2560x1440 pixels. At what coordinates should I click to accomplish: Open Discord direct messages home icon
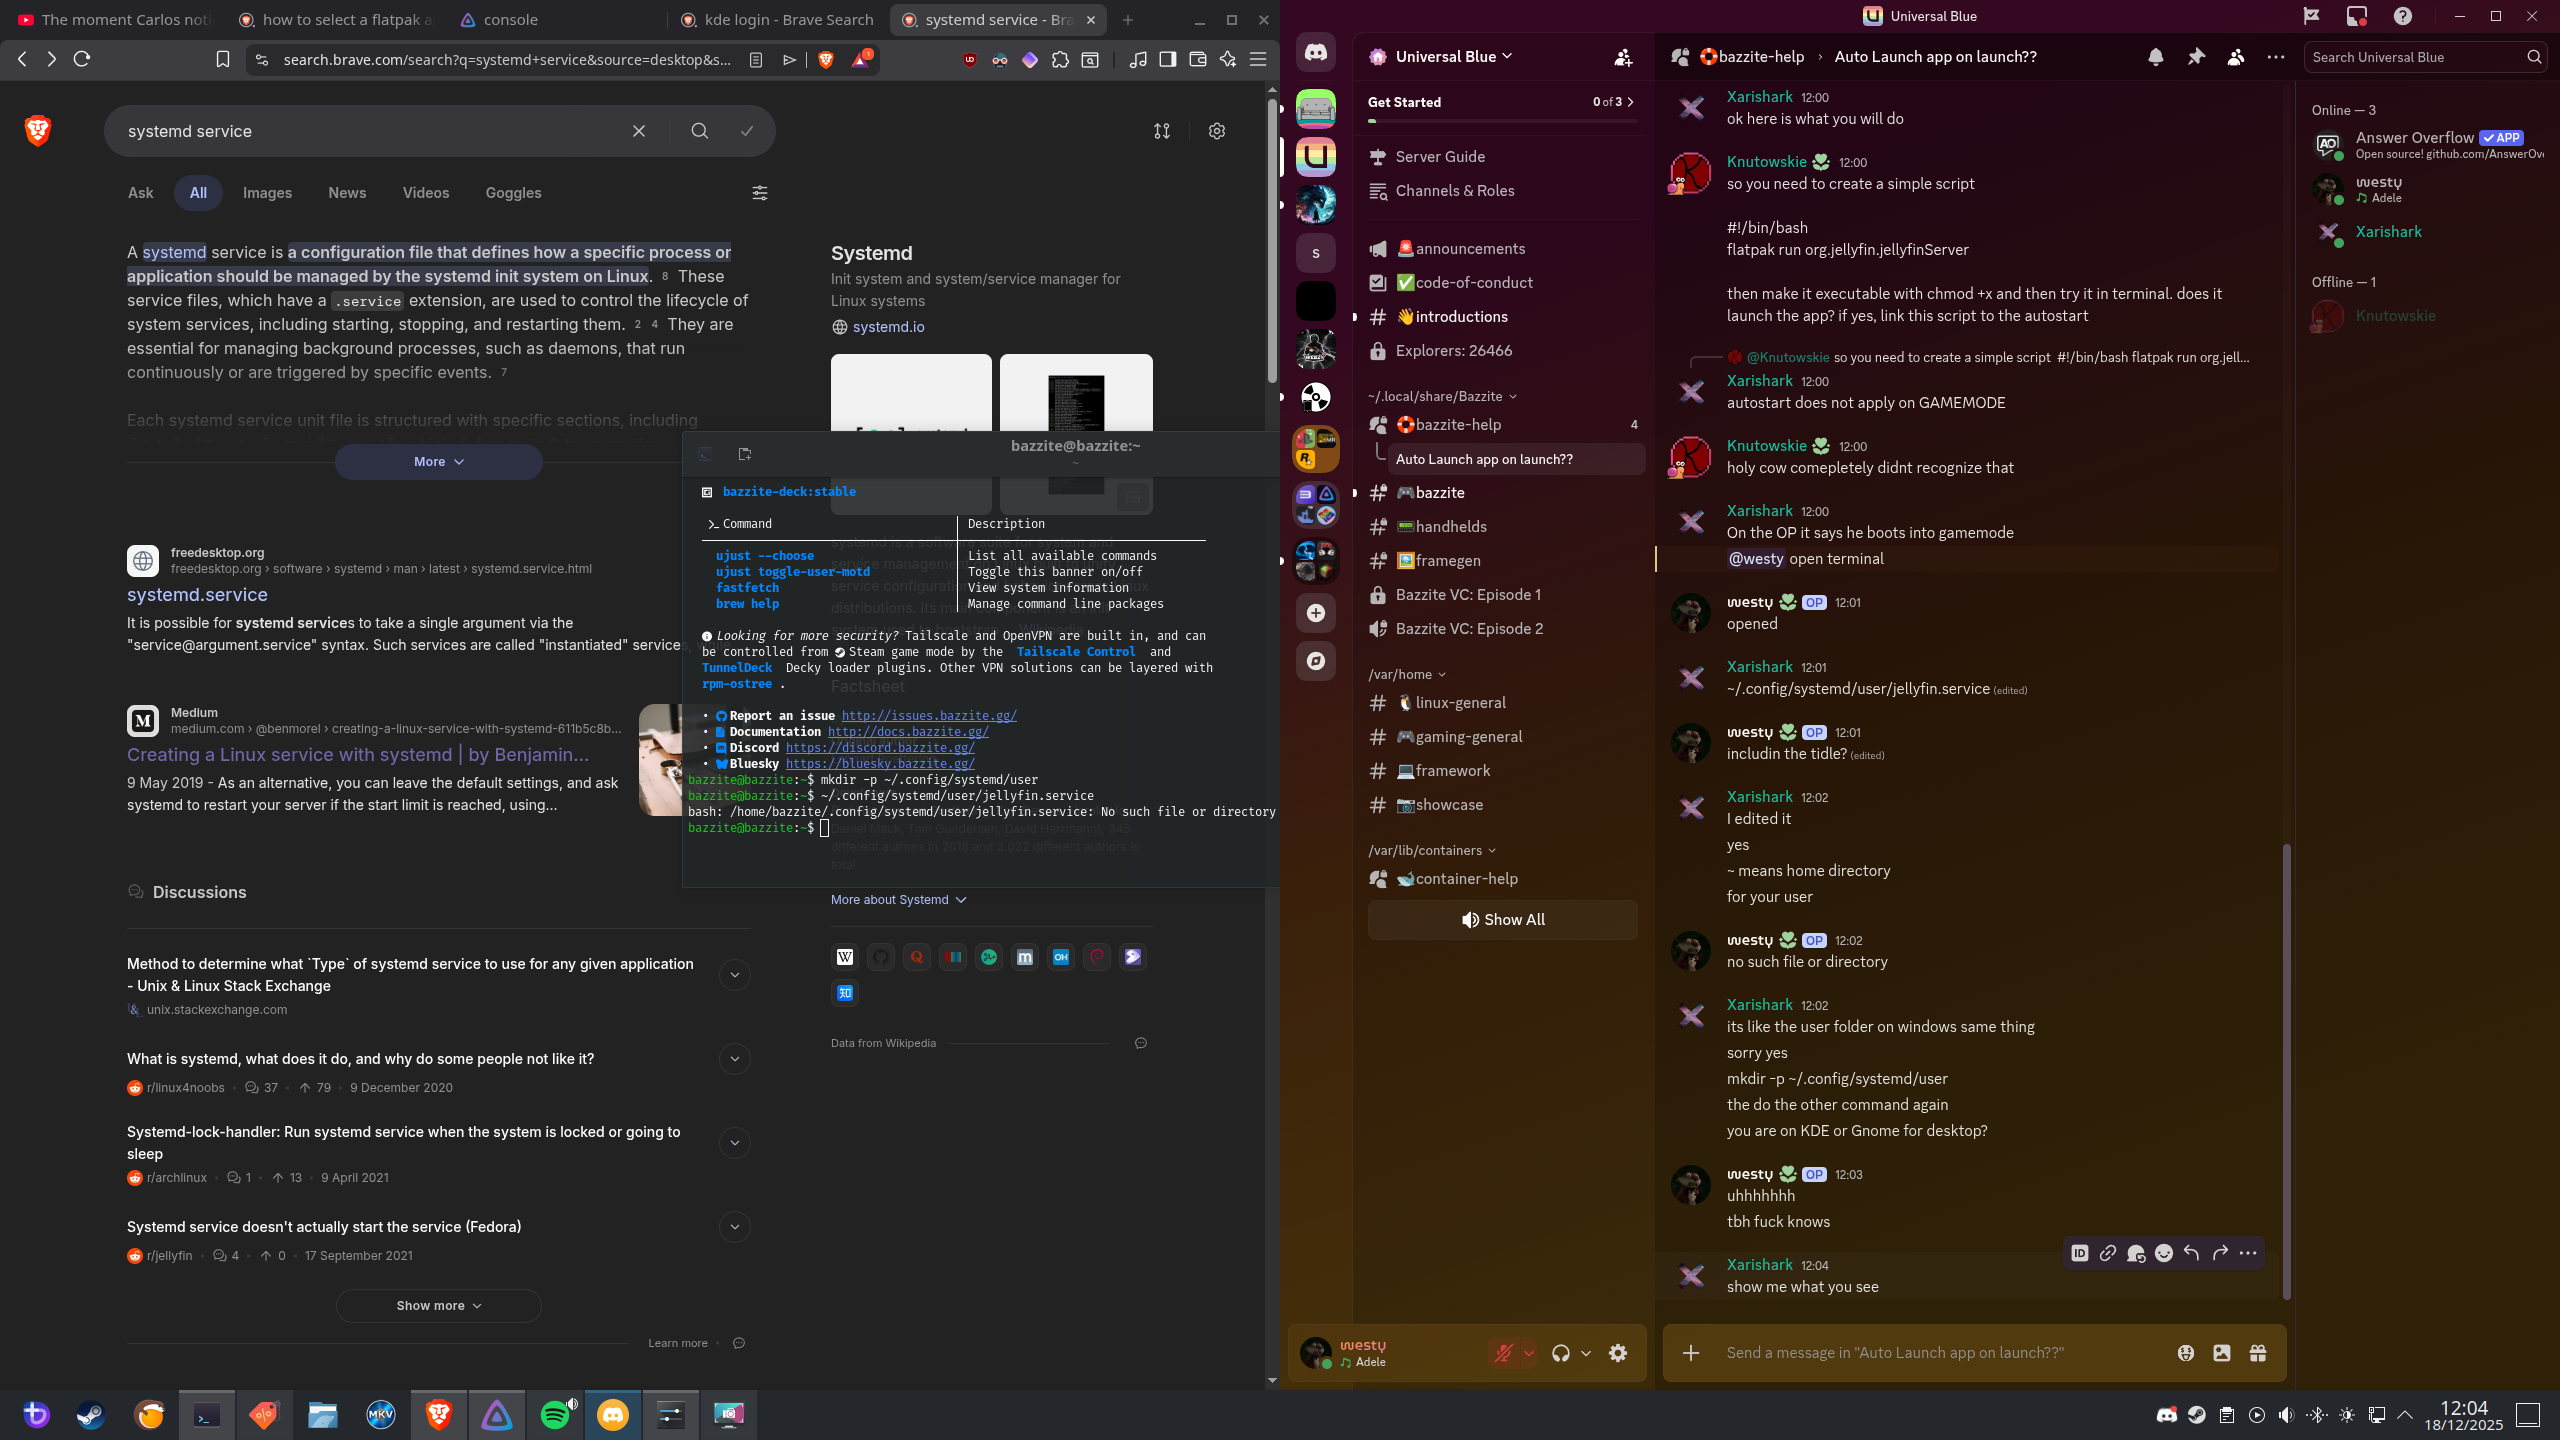point(1315,53)
